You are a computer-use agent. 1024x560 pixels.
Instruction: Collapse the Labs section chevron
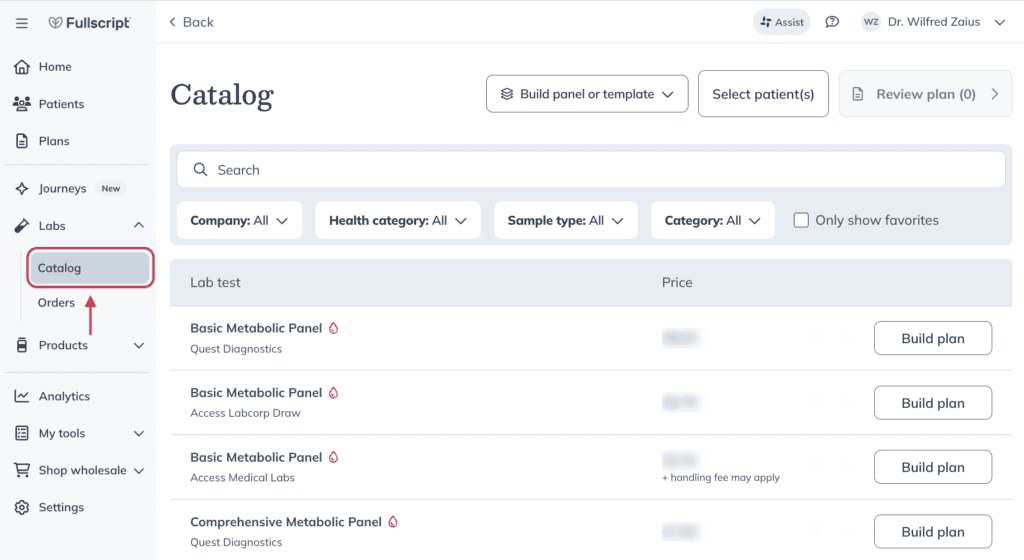pos(139,225)
